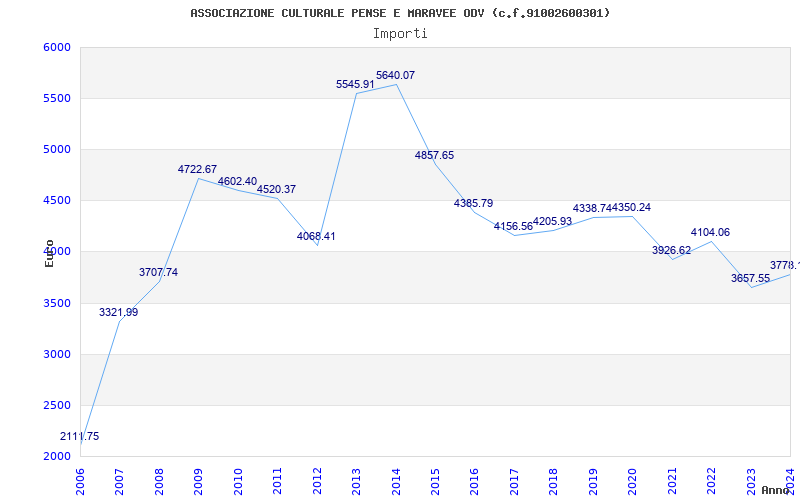
Task: Click x-axis year 2010
Action: 237,482
